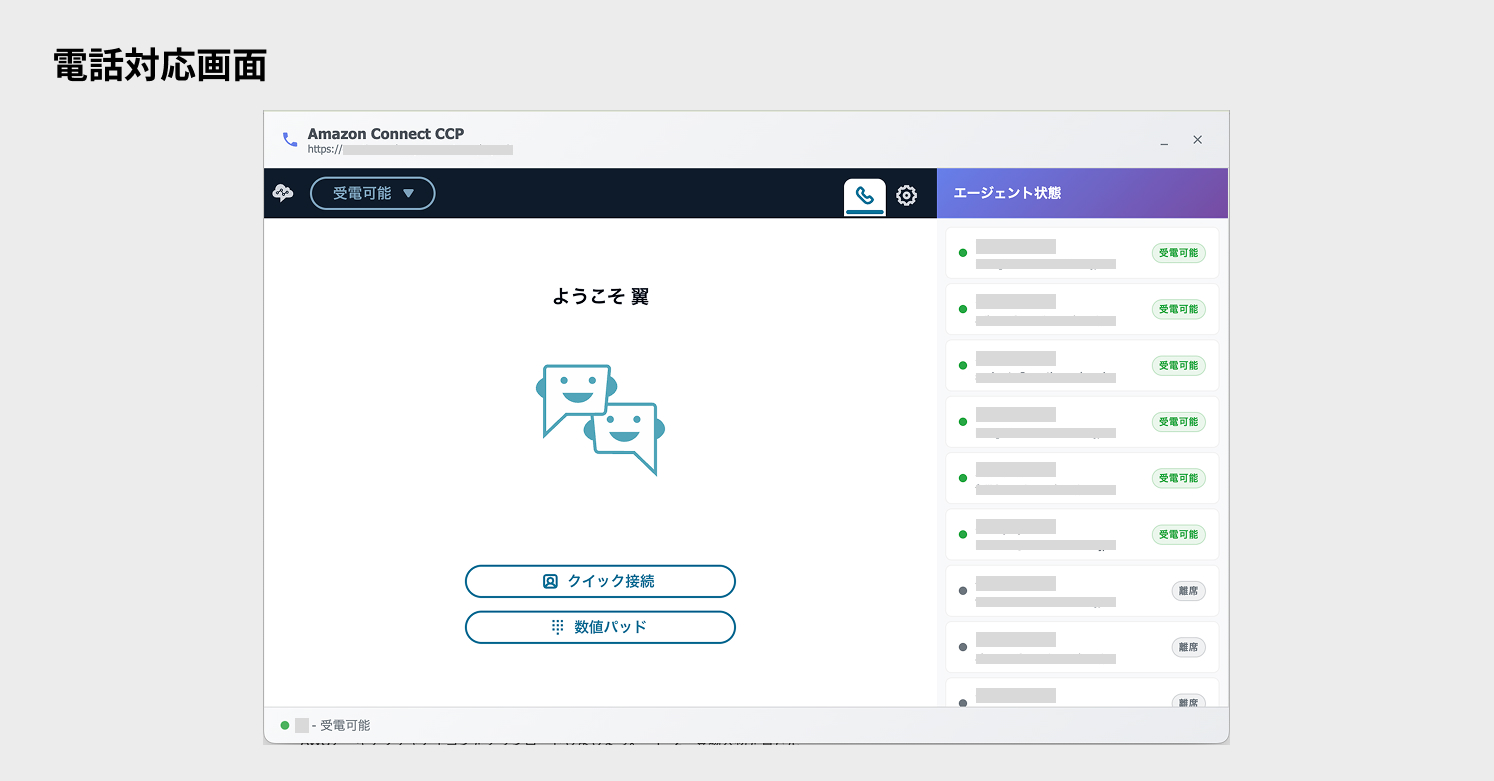Minimize the Amazon Connect CCP window
Screen dimensions: 1494x781
pyautogui.click(x=1164, y=141)
